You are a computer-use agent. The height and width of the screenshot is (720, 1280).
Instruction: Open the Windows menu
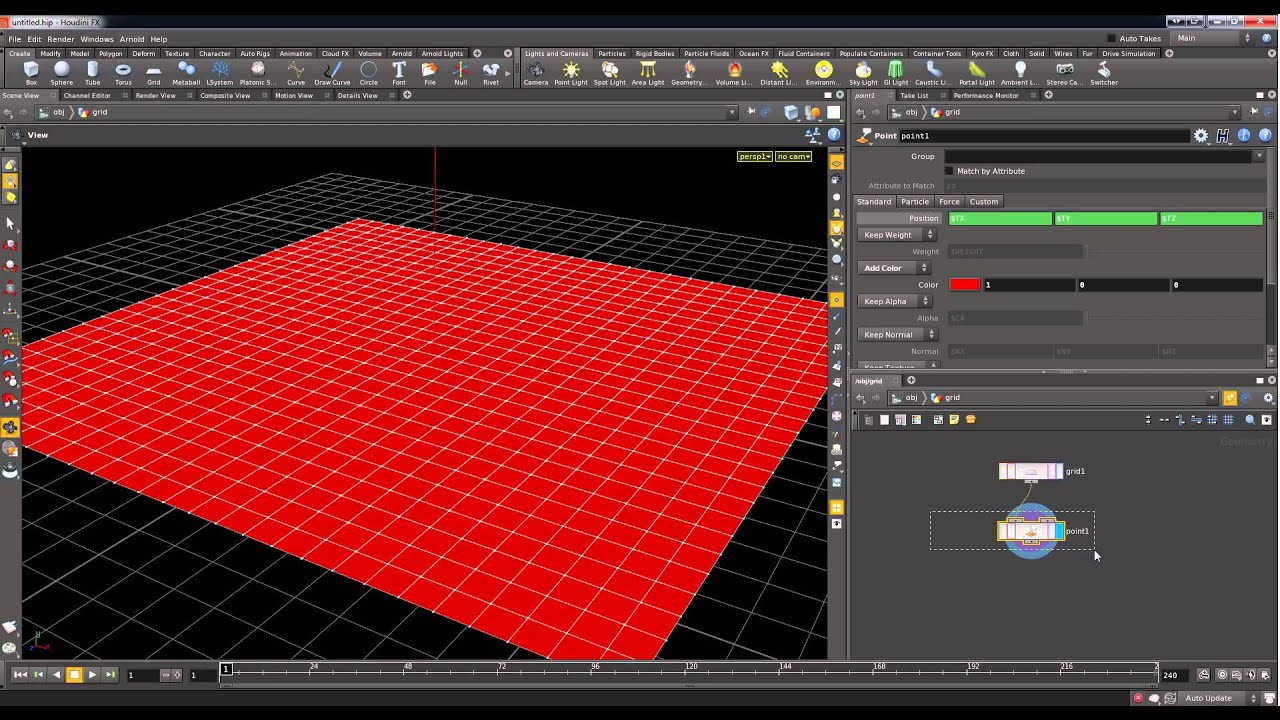pos(97,39)
